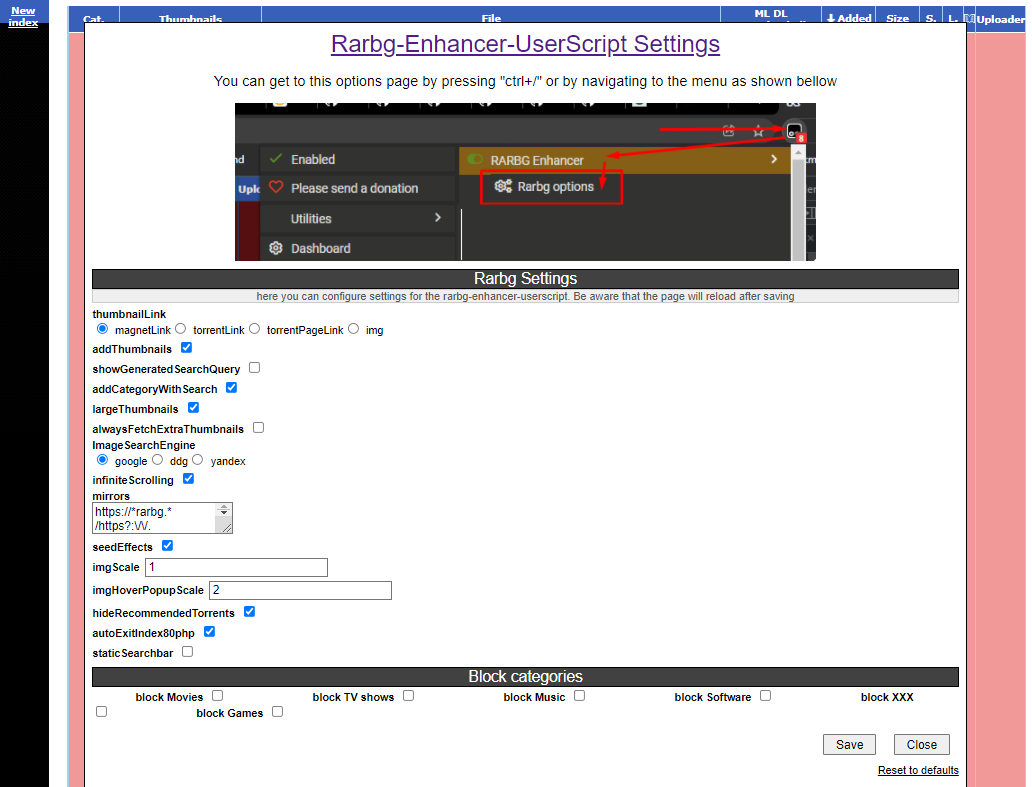Select img for thumbnailLink
This screenshot has height=787, width=1032.
click(353, 328)
